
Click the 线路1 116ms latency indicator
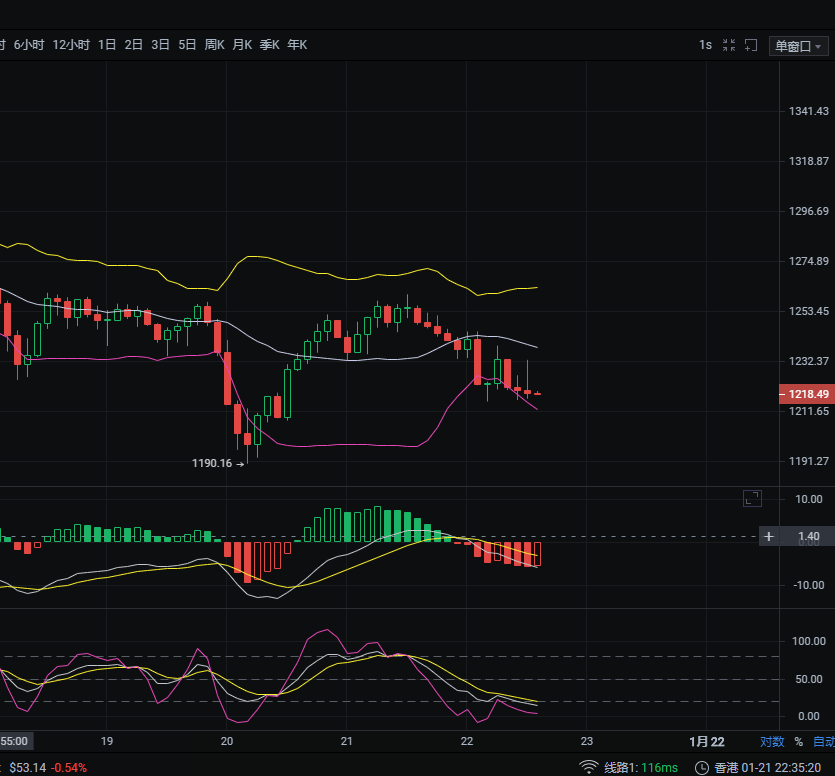641,767
